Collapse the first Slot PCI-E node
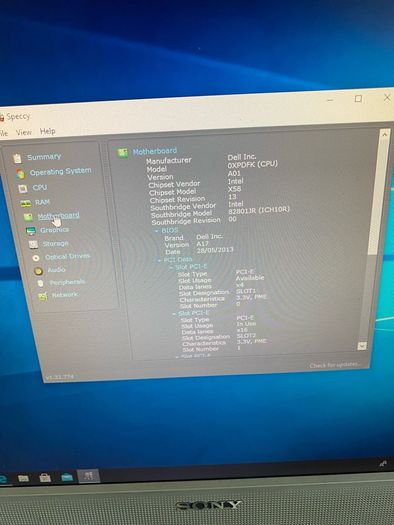394x525 pixels. pyautogui.click(x=171, y=268)
